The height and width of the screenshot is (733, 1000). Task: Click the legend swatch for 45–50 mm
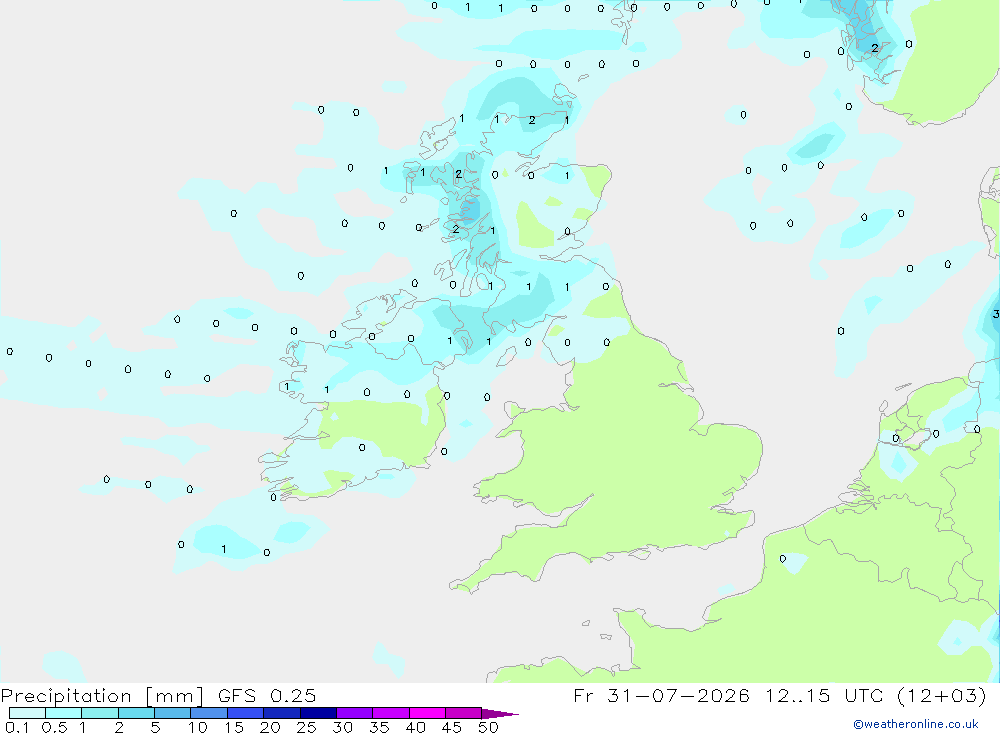pyautogui.click(x=464, y=713)
